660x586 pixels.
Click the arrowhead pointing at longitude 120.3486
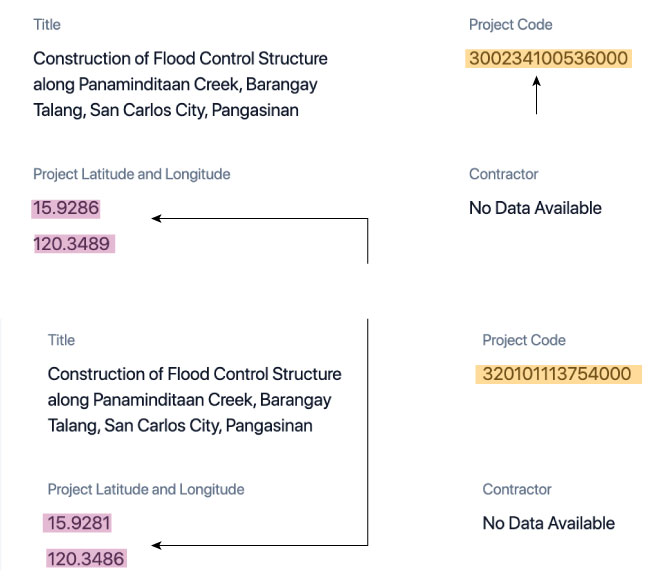[x=155, y=546]
